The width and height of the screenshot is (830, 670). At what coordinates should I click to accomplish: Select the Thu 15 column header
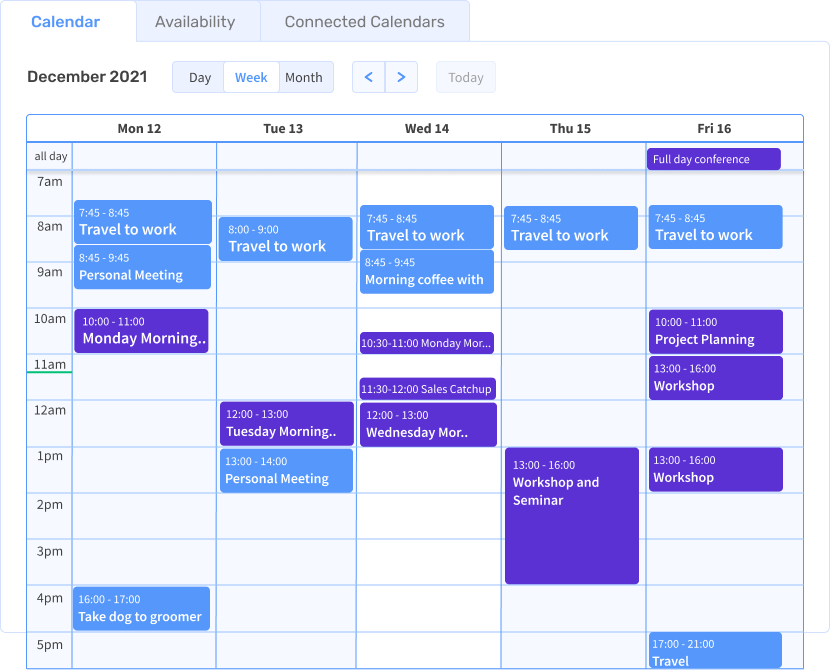[x=570, y=129]
